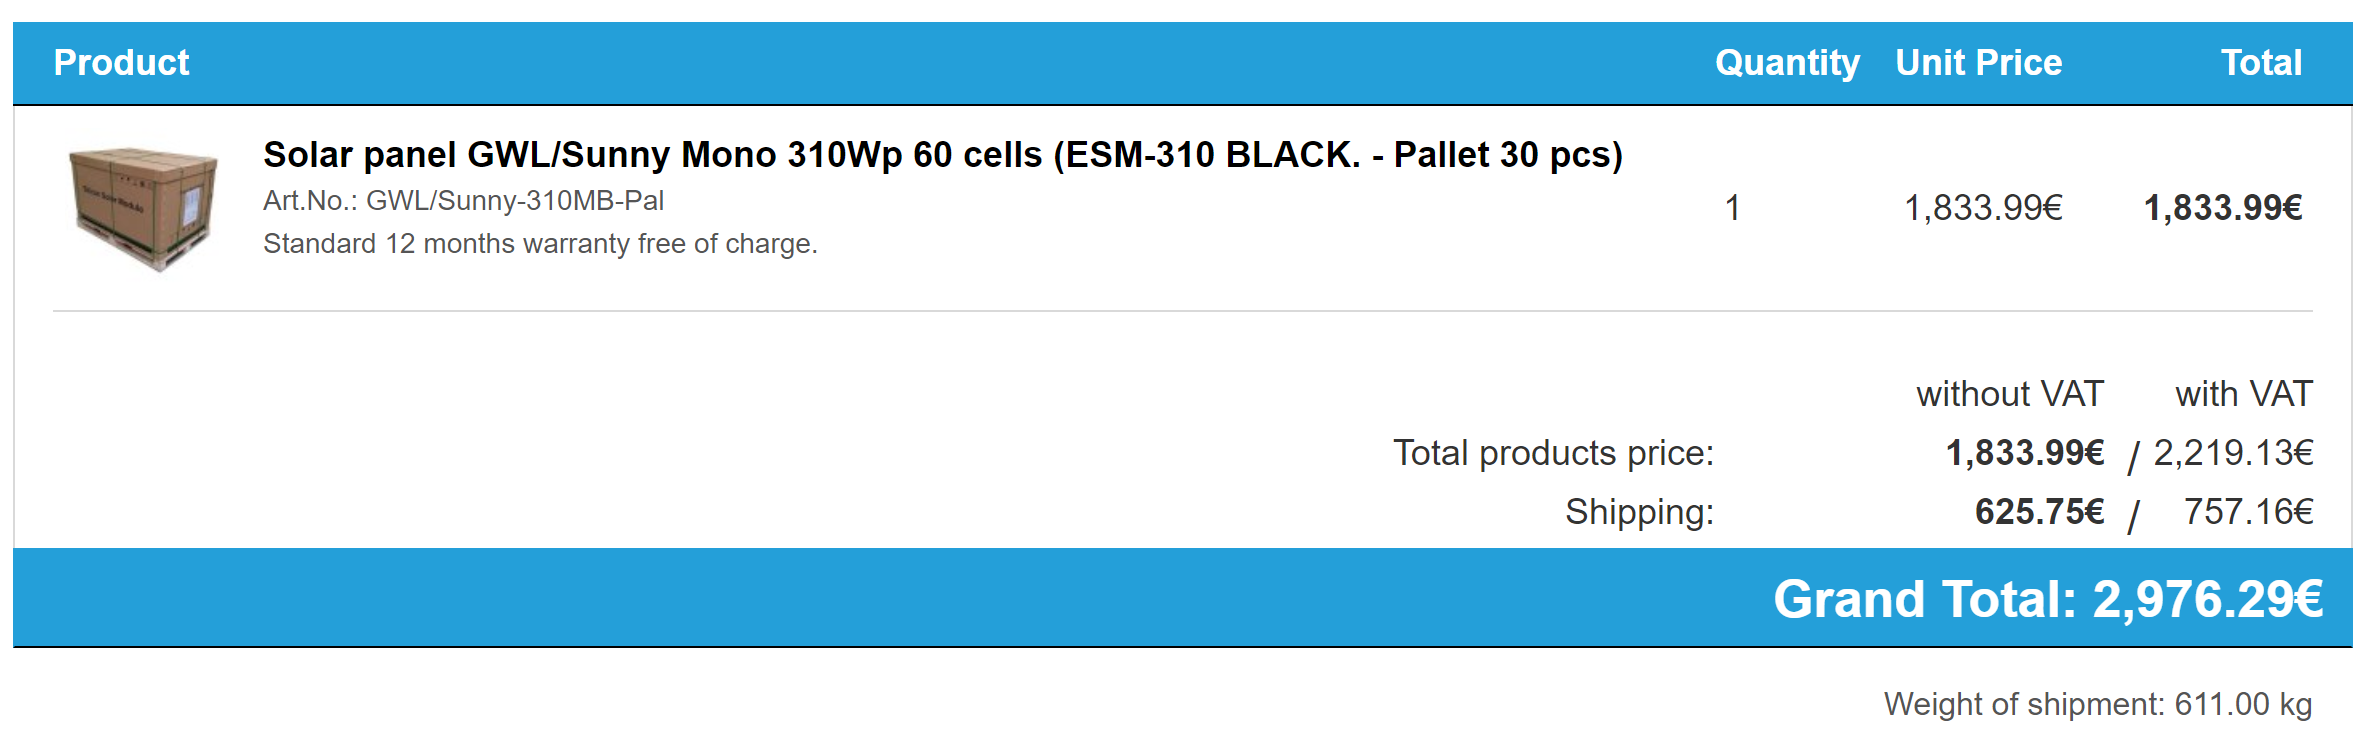
Task: Click the 625.75€ shipping cost without VAT
Action: 2039,512
